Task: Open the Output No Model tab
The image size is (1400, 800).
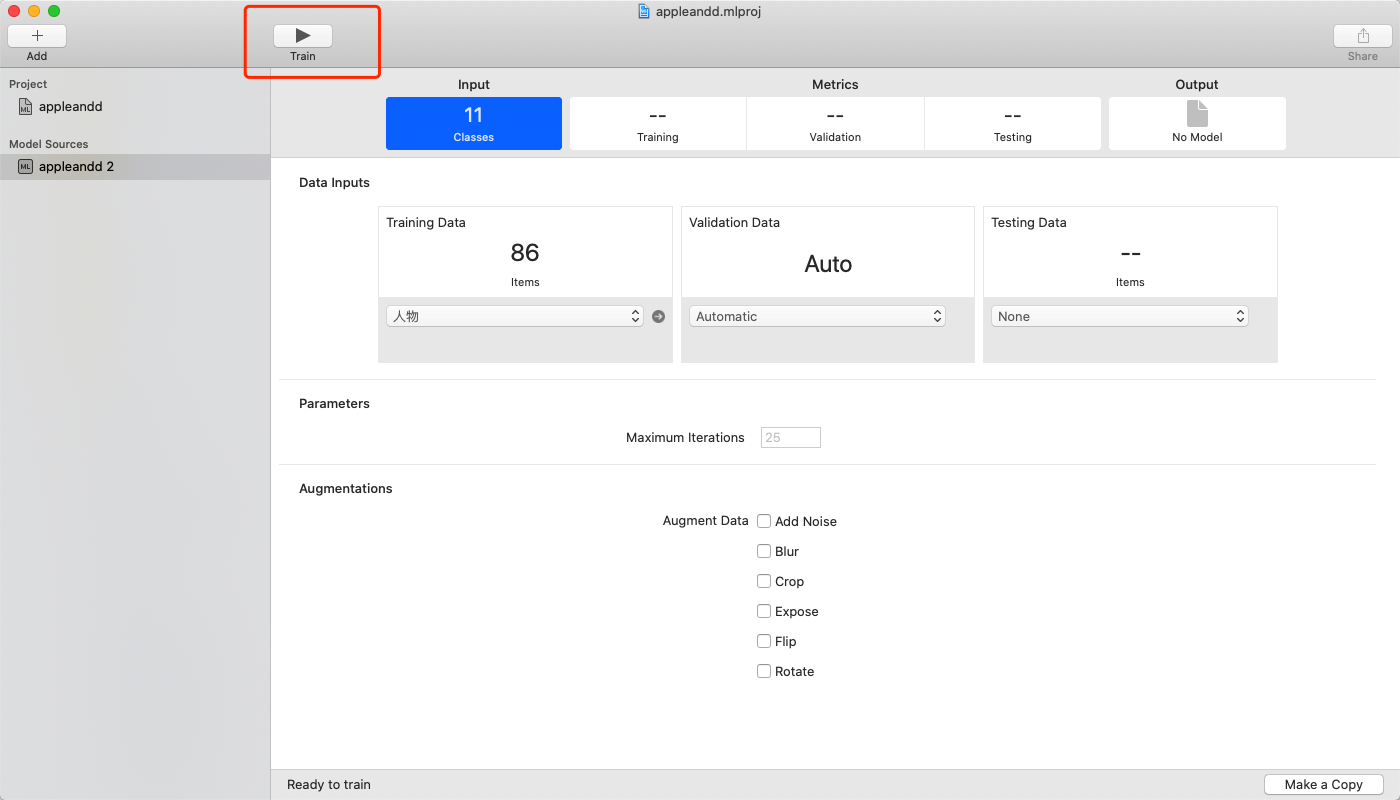Action: [x=1197, y=123]
